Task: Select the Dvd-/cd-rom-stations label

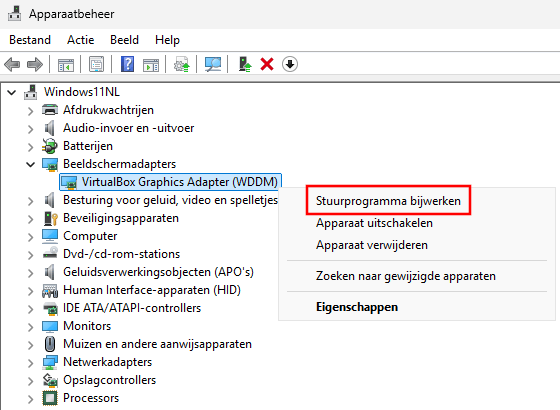Action: click(121, 254)
